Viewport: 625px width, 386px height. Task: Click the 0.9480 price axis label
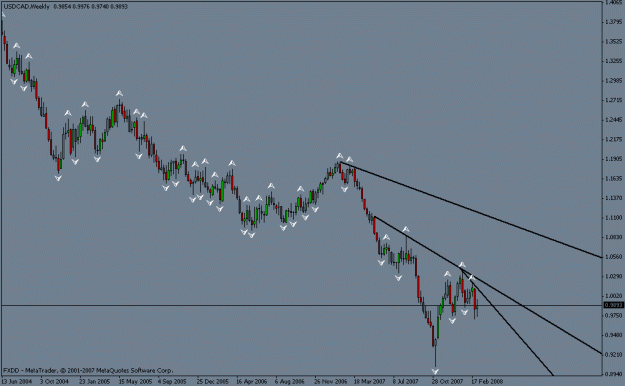(613, 335)
